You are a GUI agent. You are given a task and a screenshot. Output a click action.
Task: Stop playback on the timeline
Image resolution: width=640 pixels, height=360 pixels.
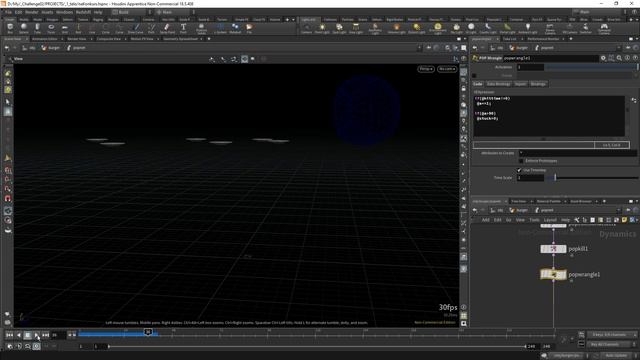click(x=27, y=335)
